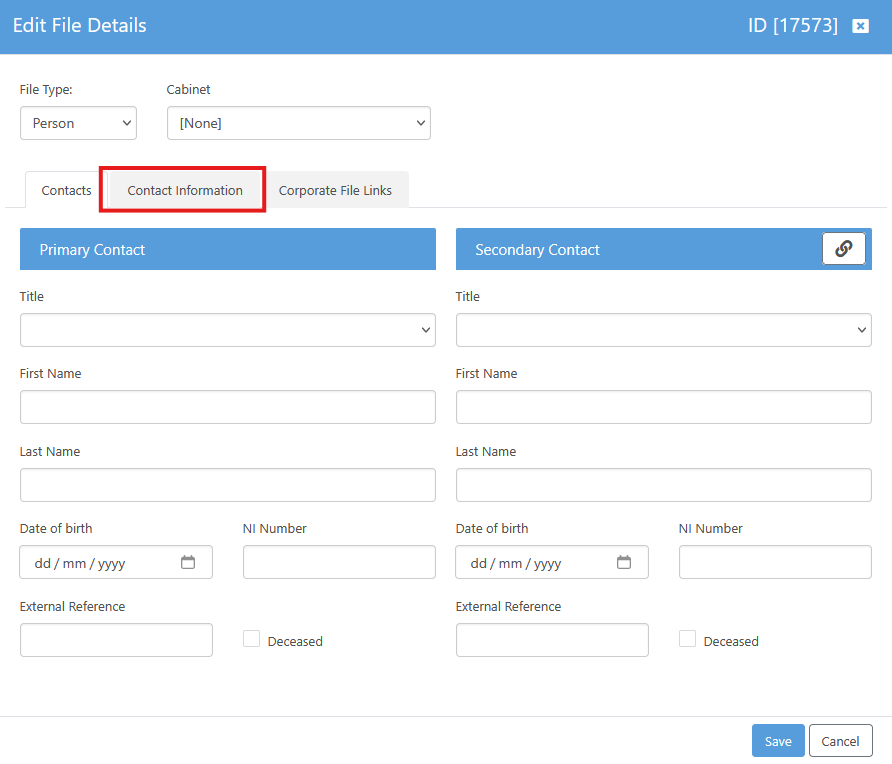Focus the Primary Contact Last Name field

[x=228, y=485]
